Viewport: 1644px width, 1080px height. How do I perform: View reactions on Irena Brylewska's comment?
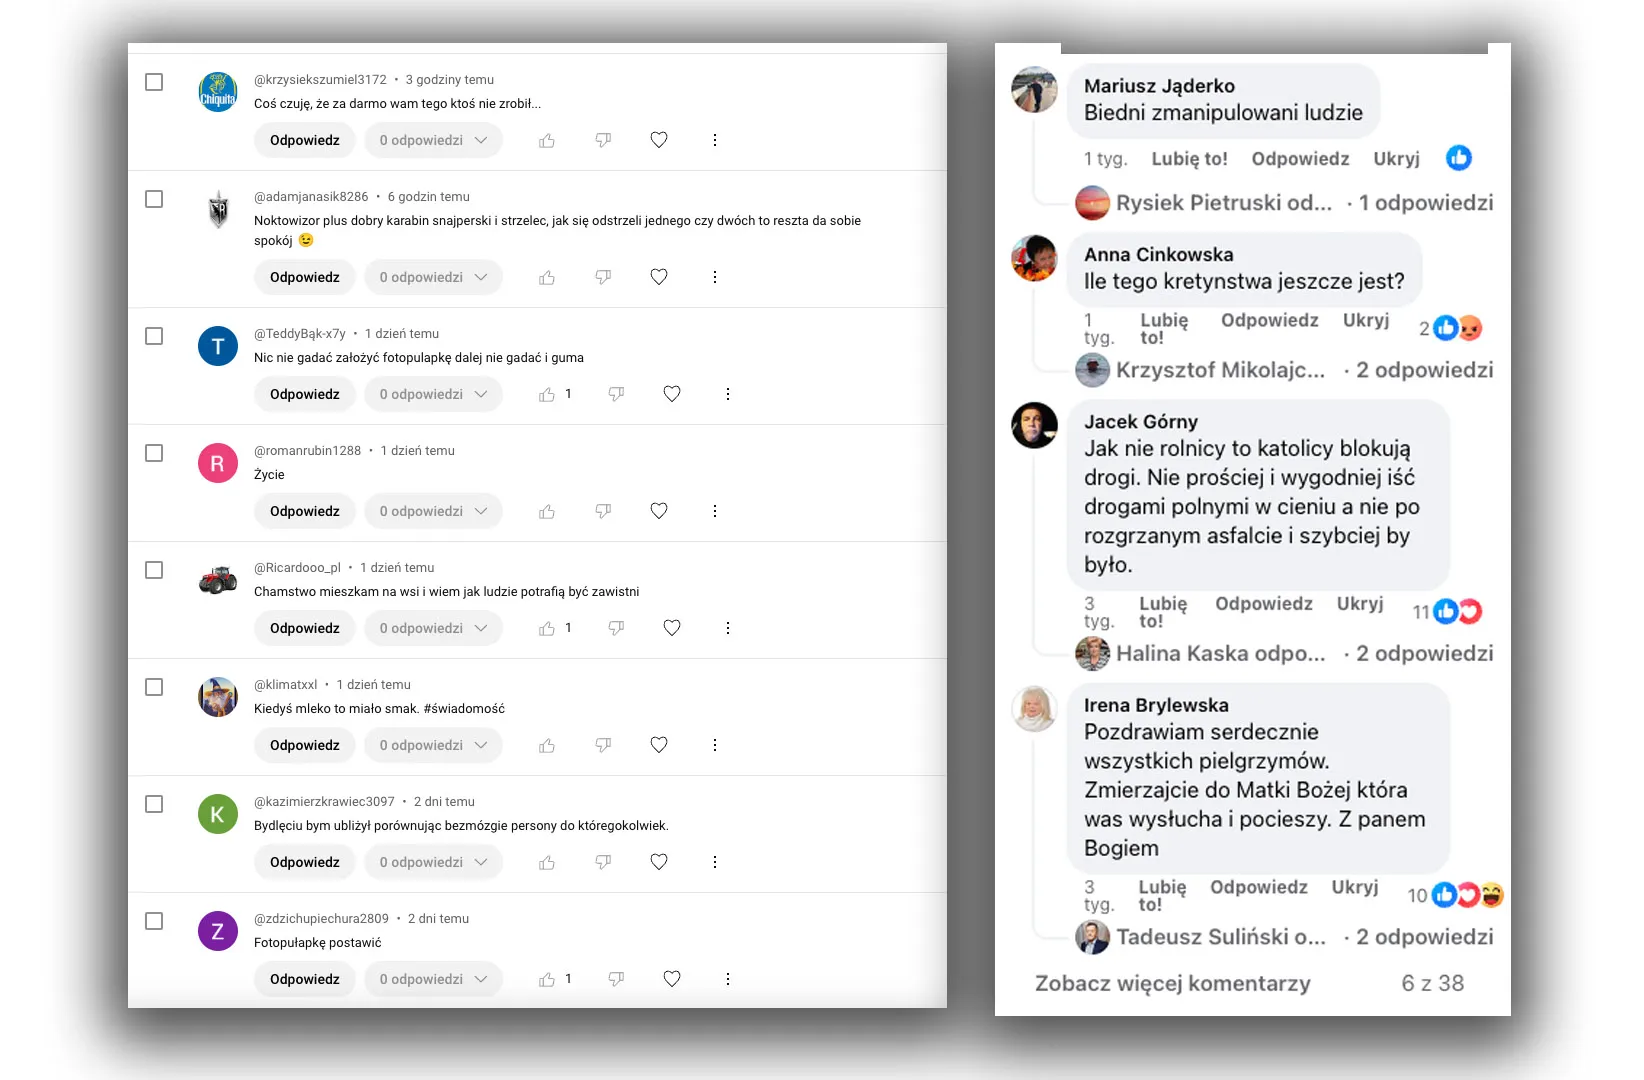click(x=1456, y=896)
